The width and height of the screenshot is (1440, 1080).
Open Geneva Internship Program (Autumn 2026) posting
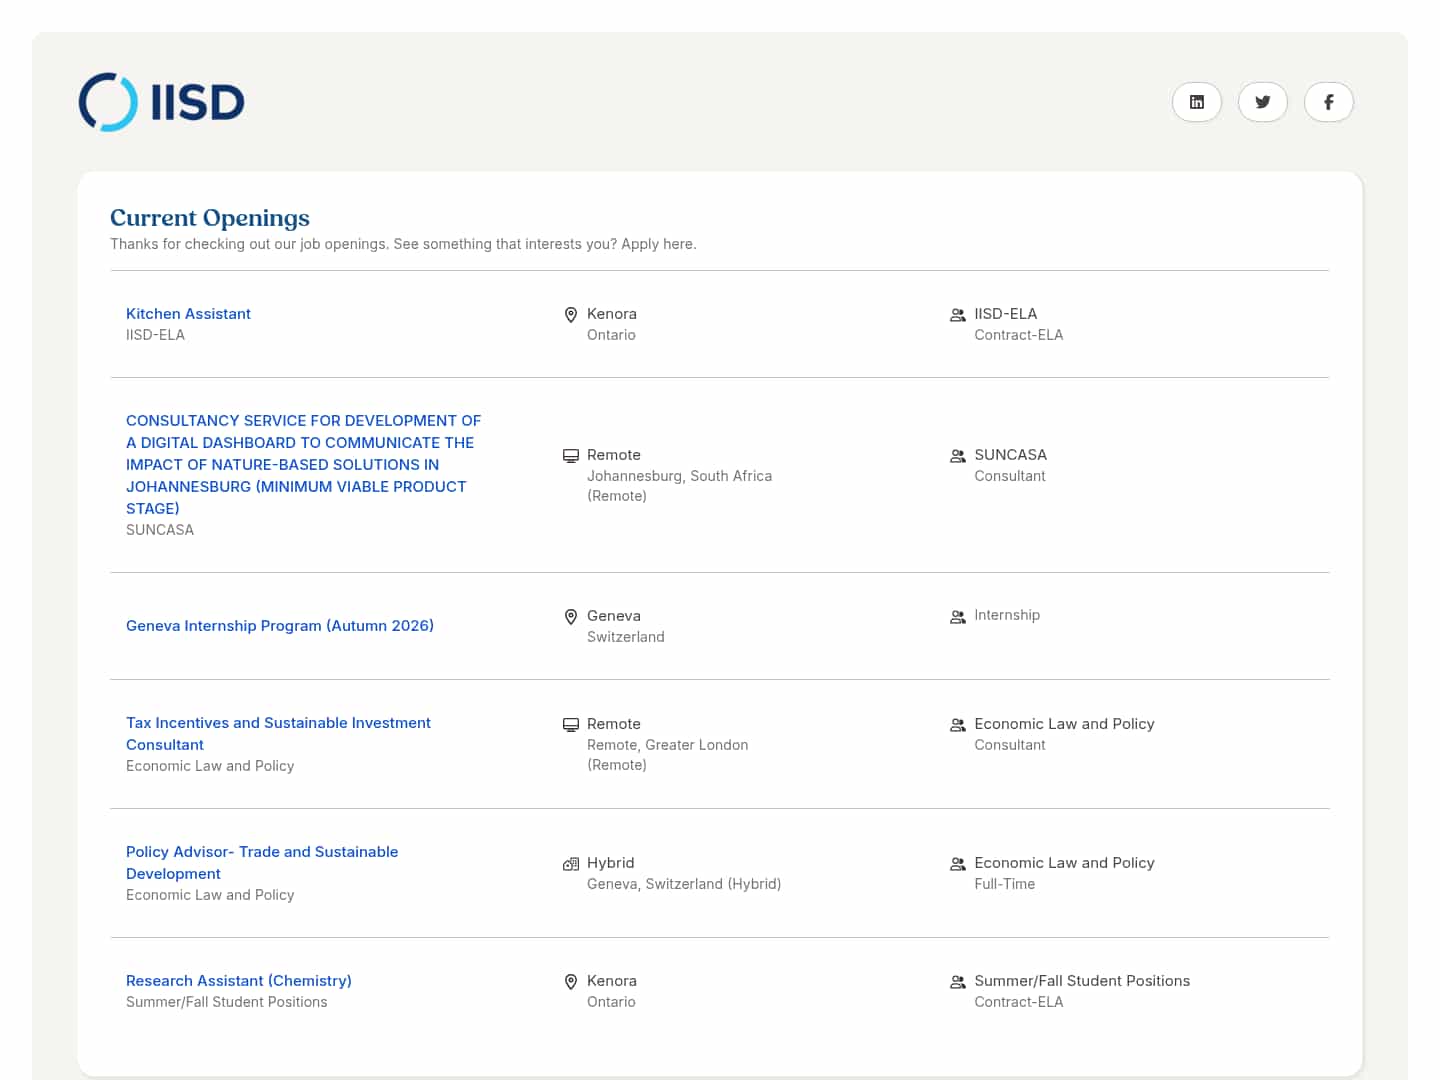(x=280, y=626)
